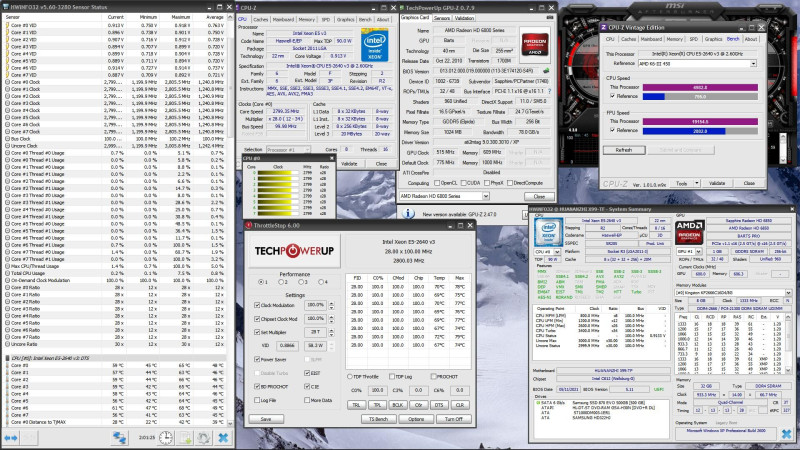Click the GPU-Z title bar icon

click(402, 8)
